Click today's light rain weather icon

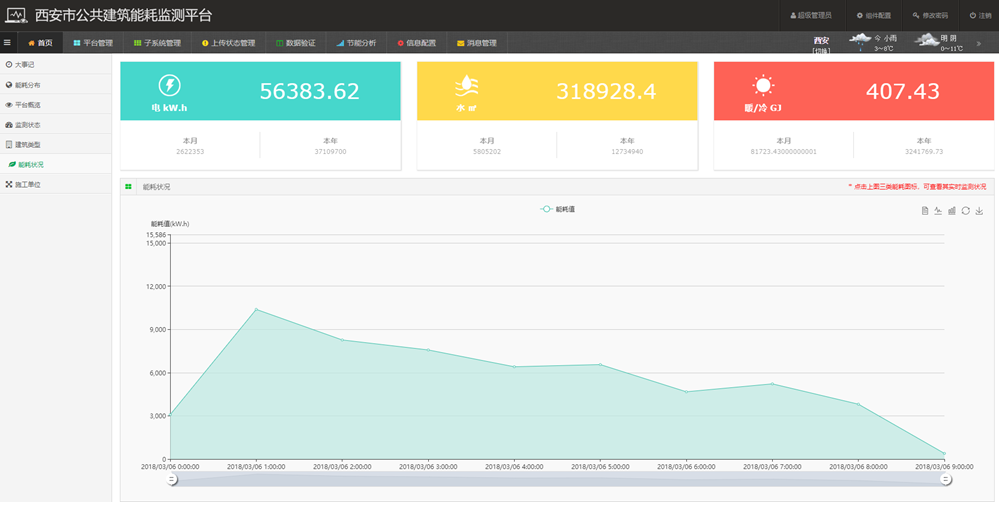coord(860,41)
